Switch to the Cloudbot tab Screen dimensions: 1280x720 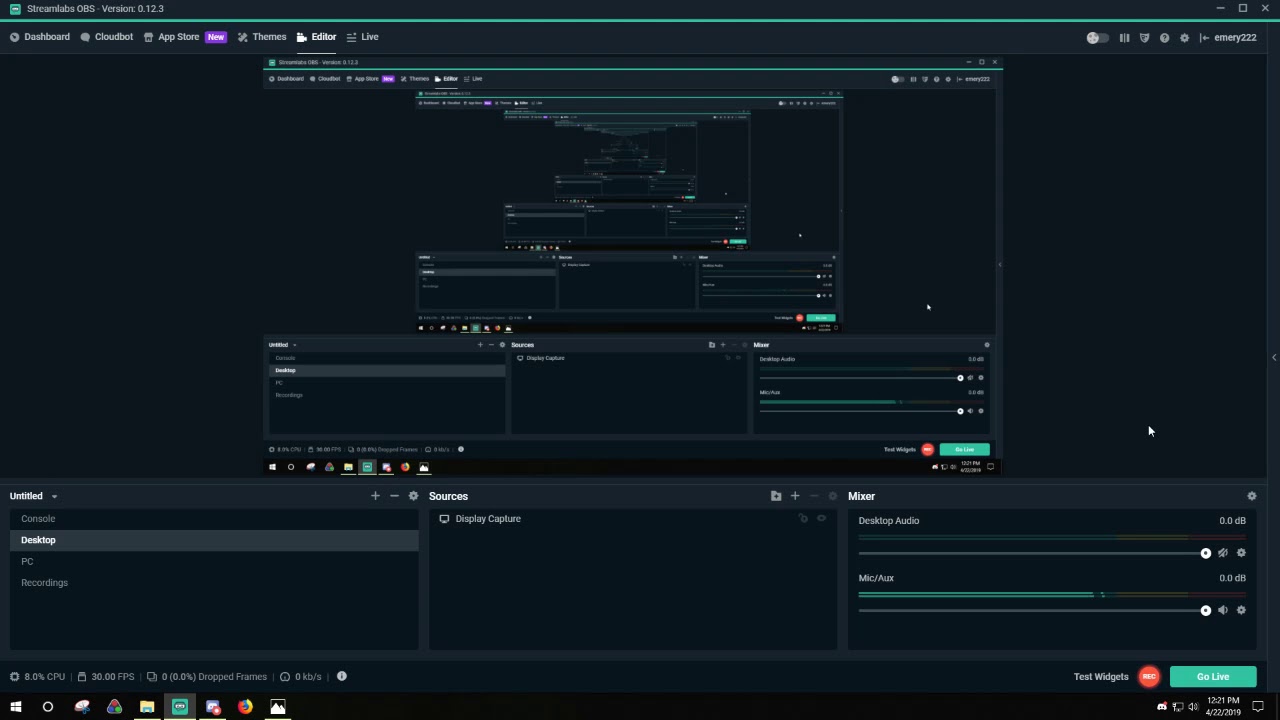[107, 37]
